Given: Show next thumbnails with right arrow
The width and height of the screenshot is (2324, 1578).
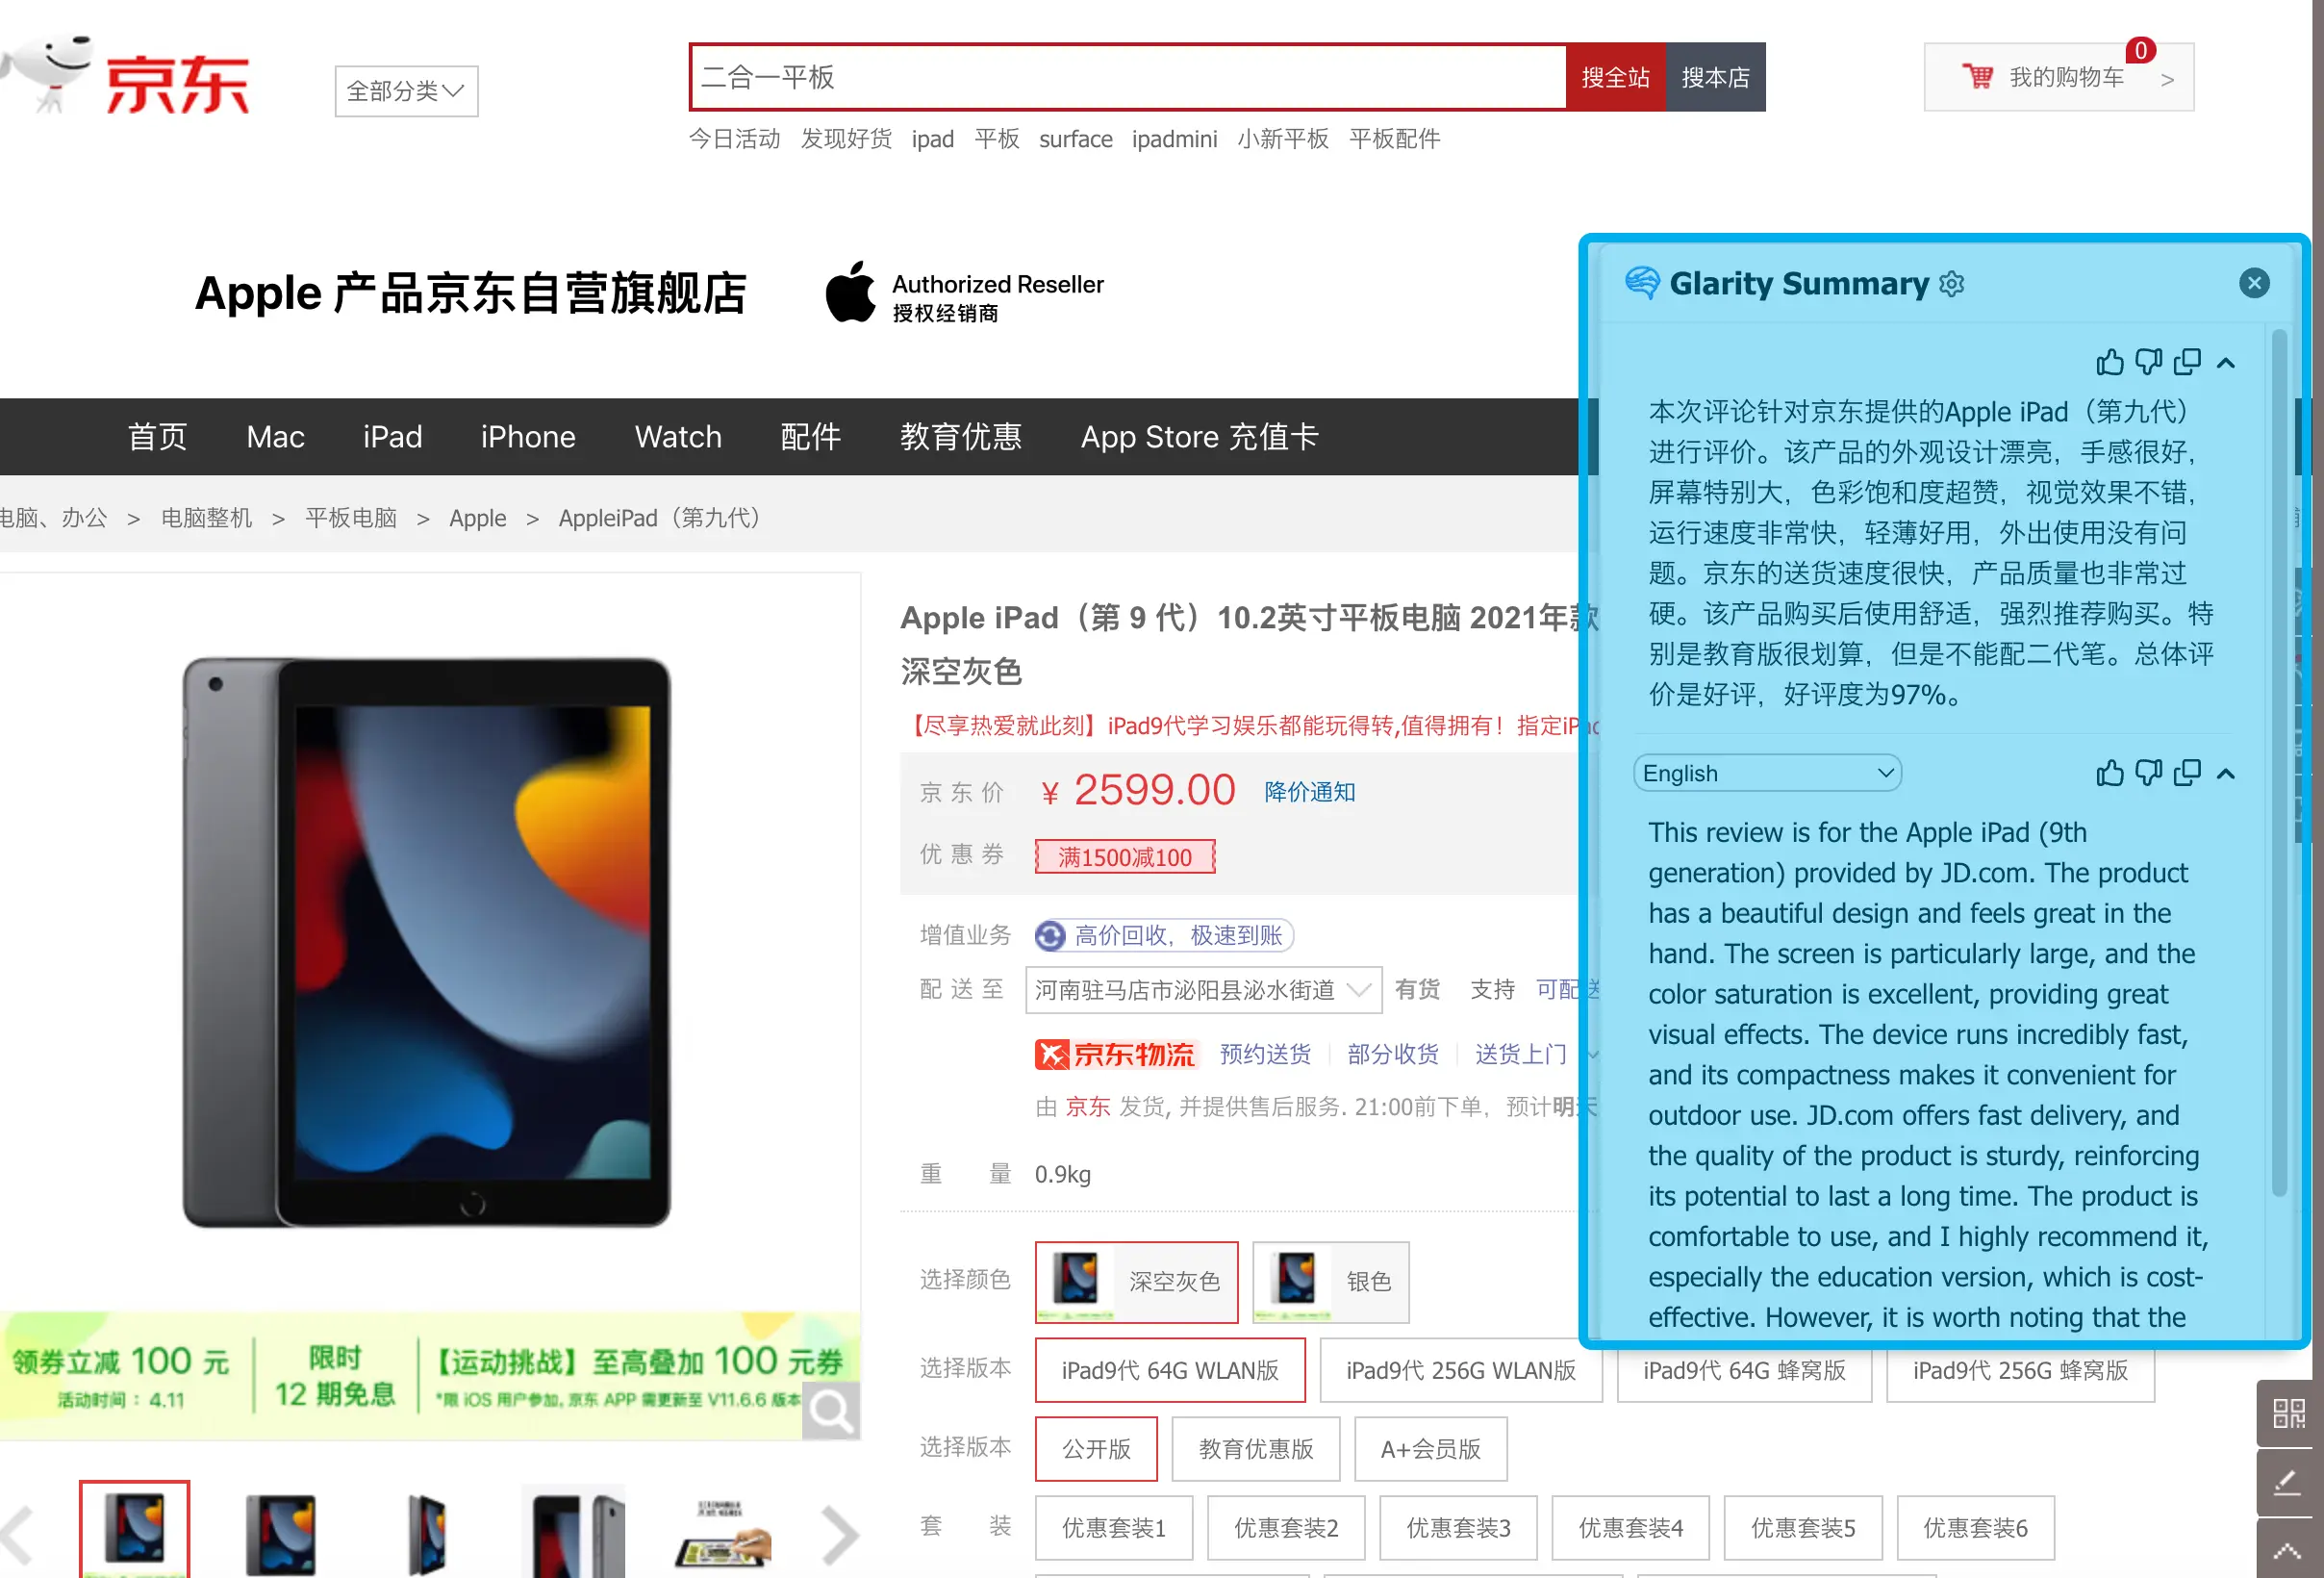Looking at the screenshot, I should (840, 1534).
